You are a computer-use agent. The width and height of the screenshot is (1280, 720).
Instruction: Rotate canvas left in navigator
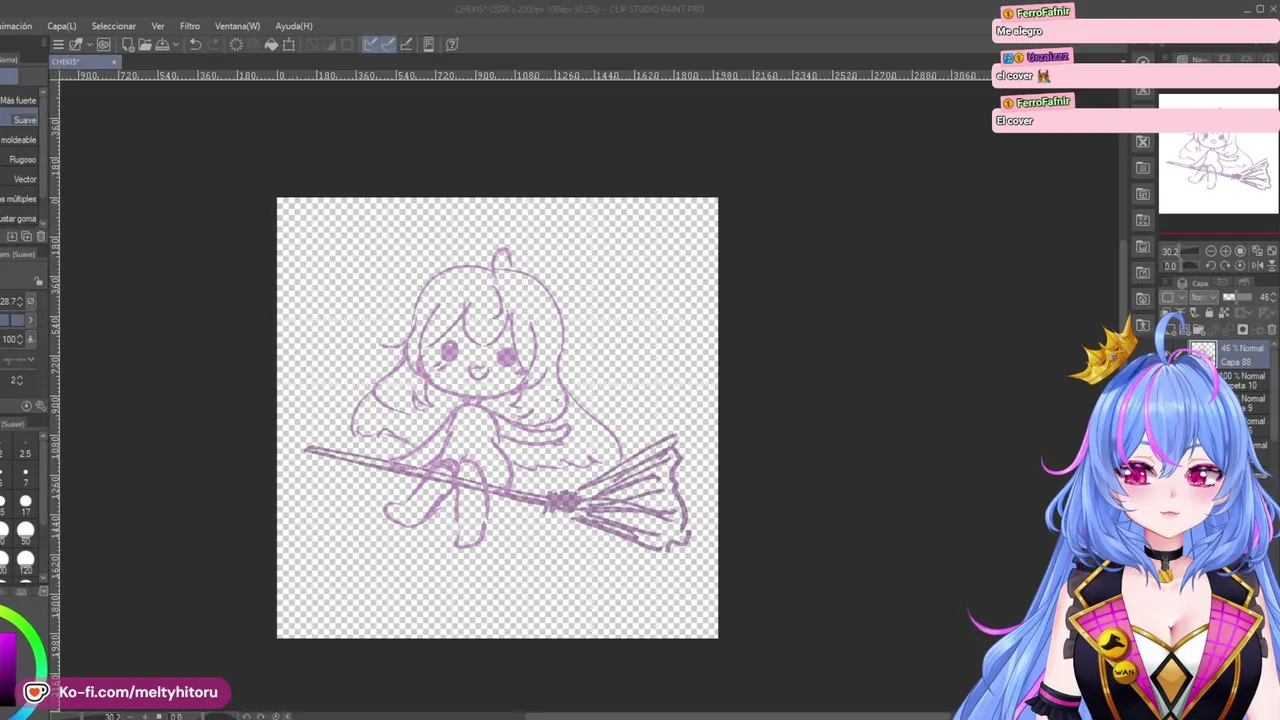(x=1211, y=265)
